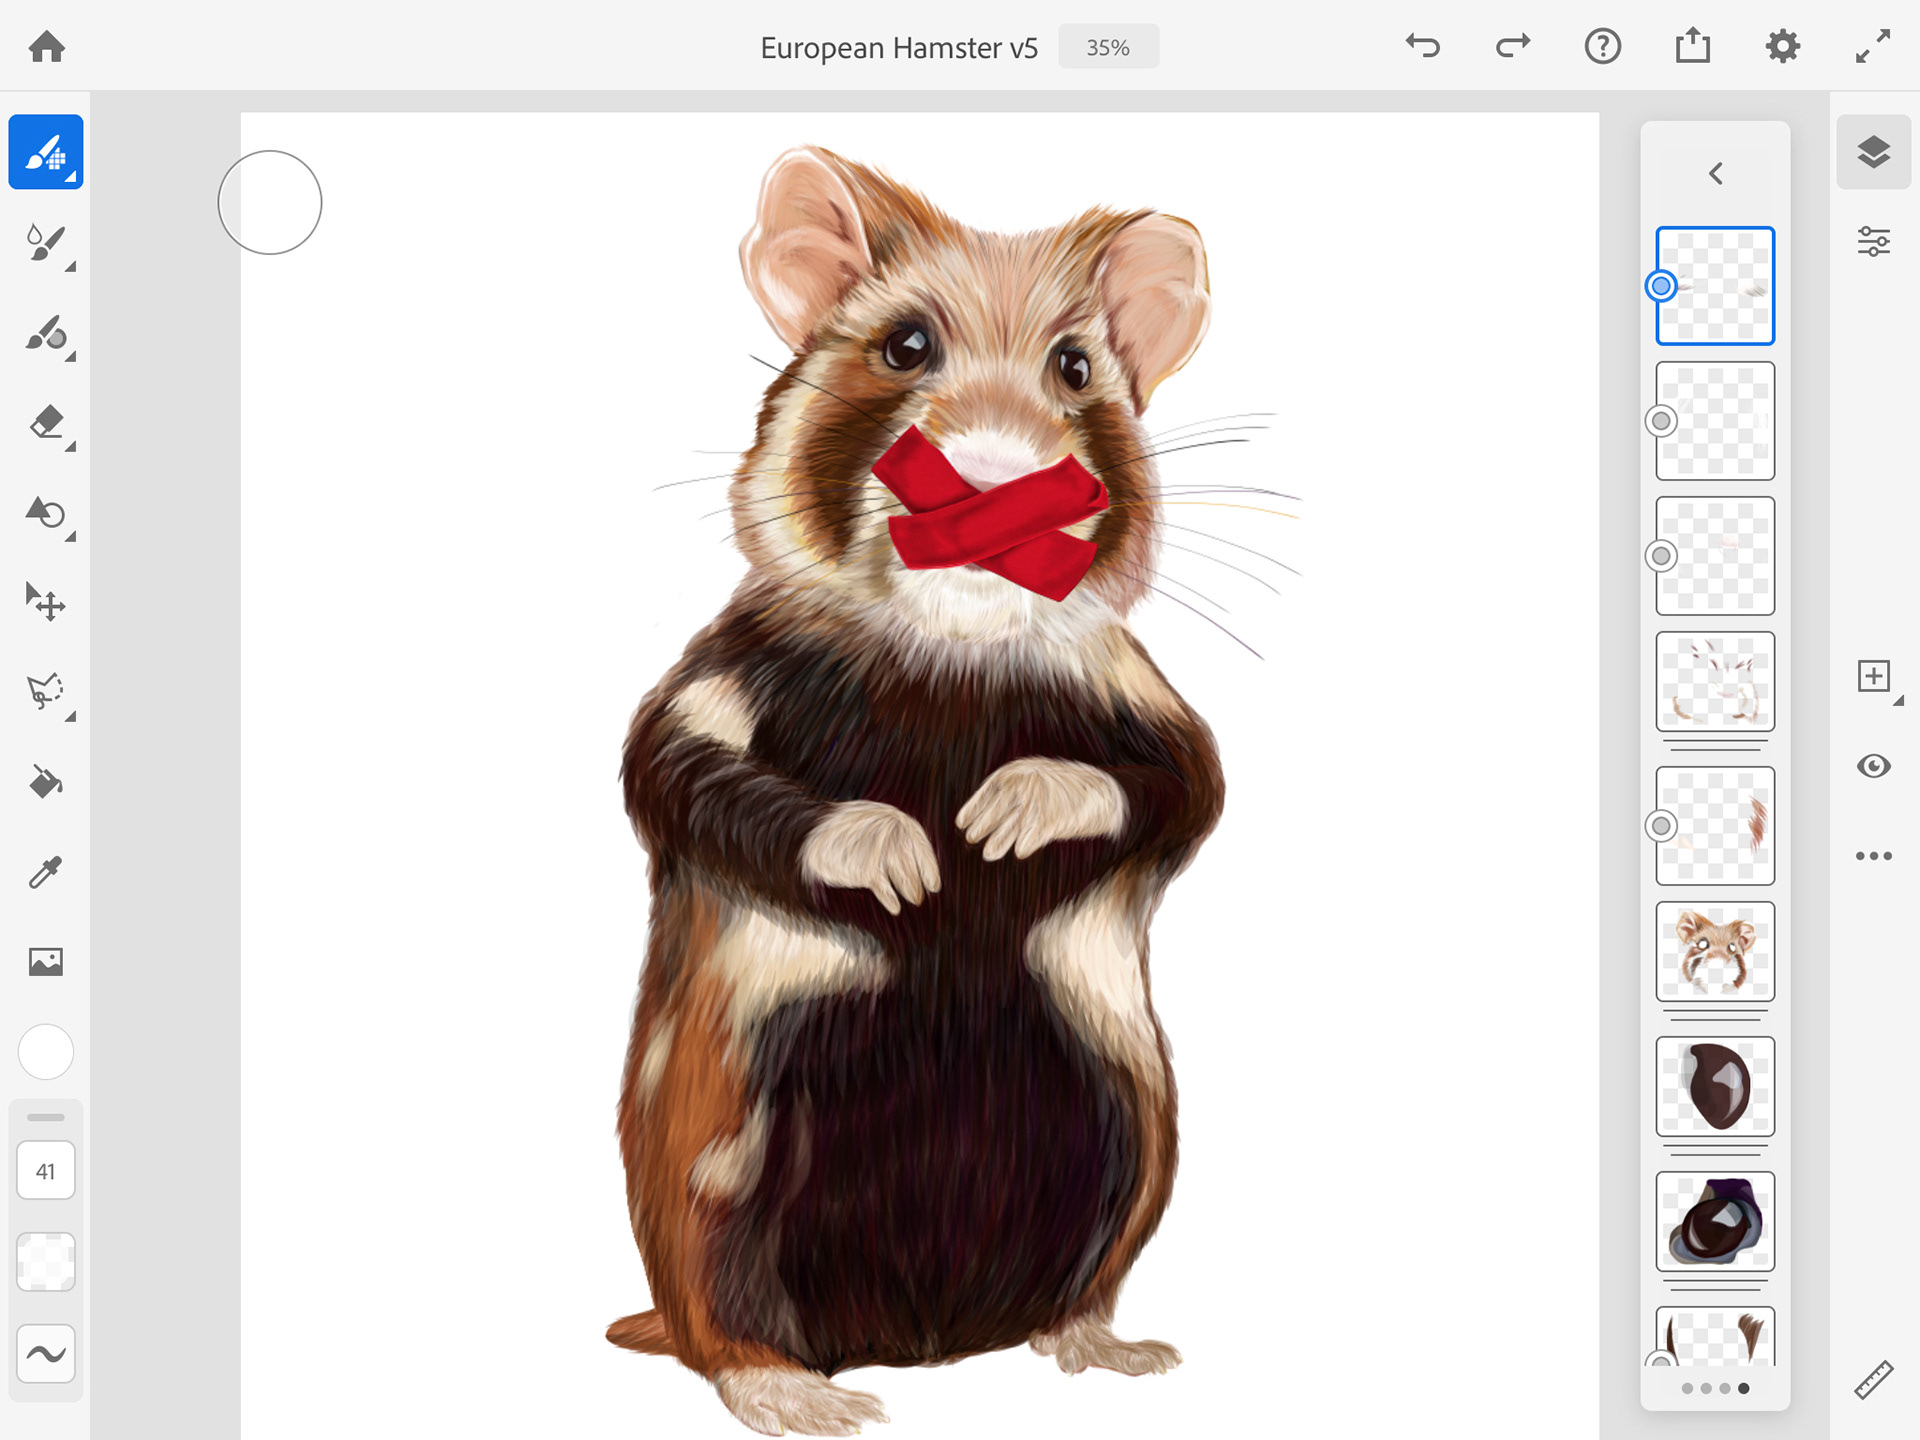
Task: Click the 35% zoom level button
Action: click(1108, 47)
